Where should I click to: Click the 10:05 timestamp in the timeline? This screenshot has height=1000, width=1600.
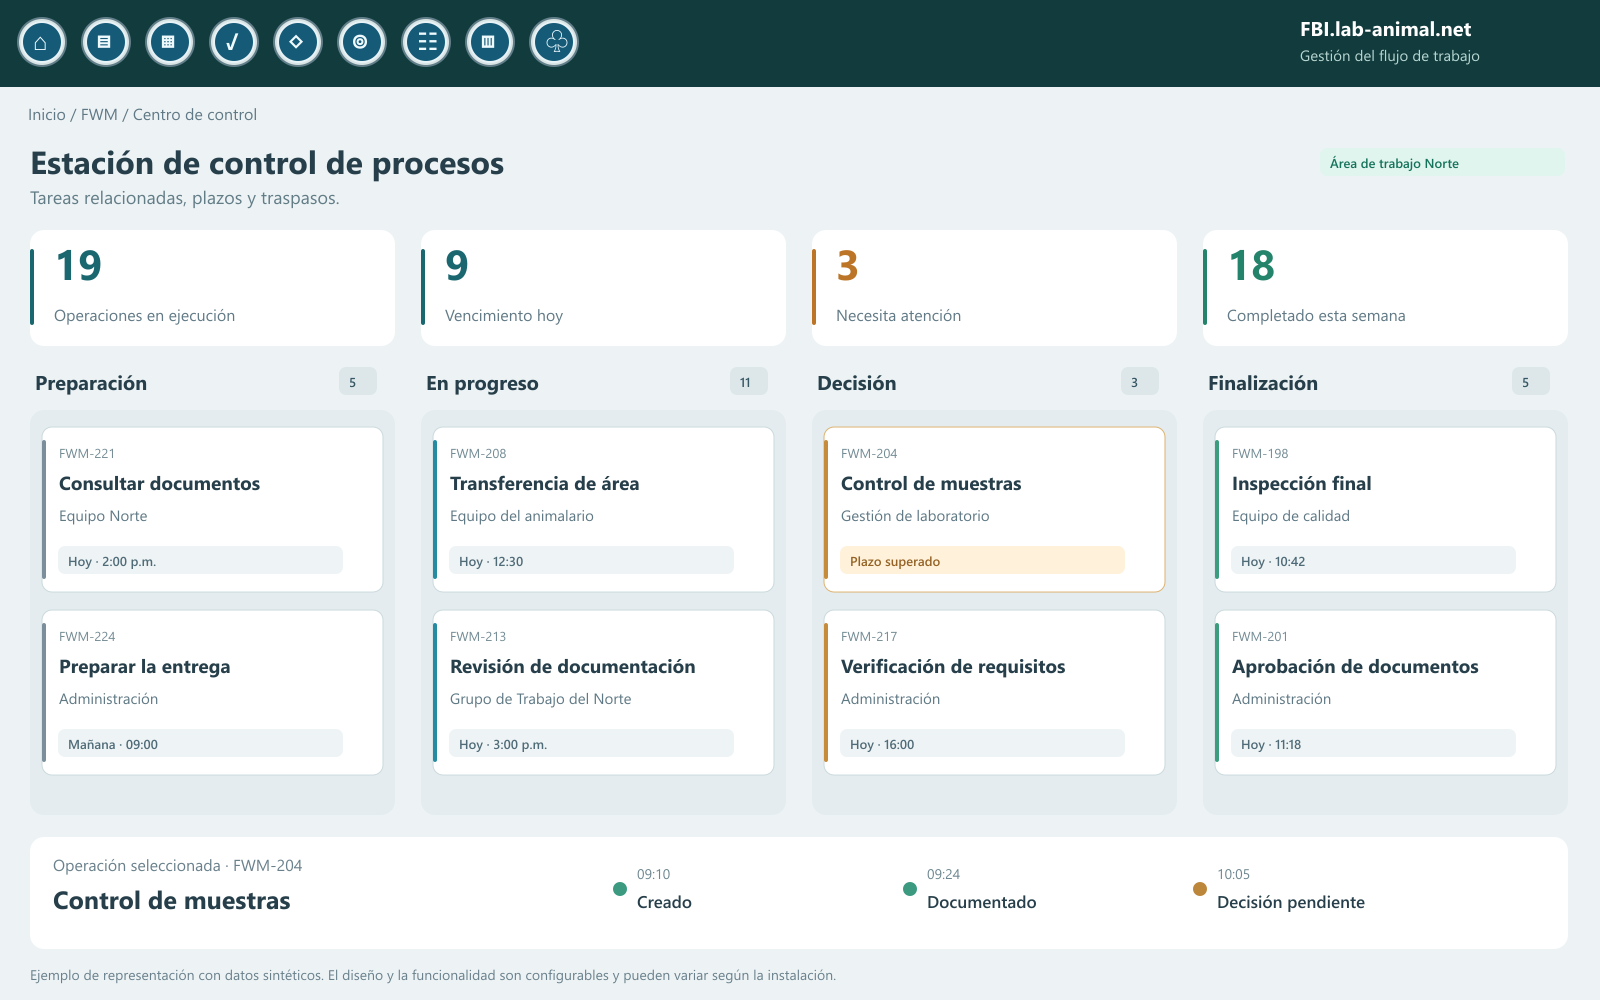[x=1233, y=875]
